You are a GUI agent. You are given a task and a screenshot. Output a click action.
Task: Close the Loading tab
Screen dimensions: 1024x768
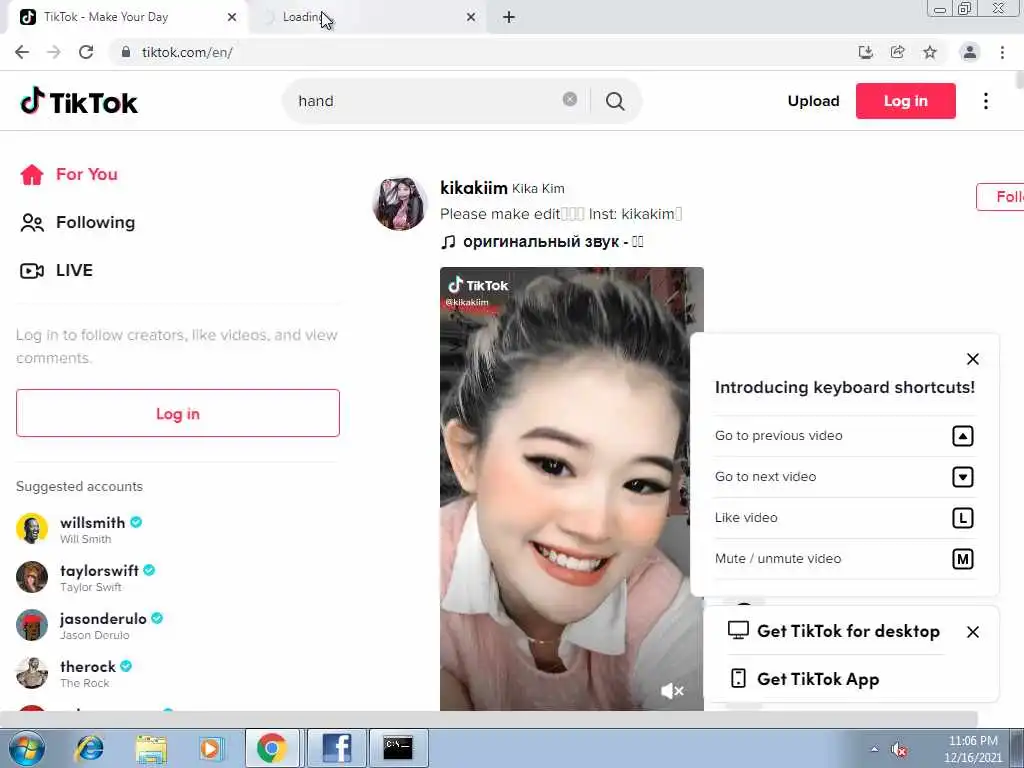point(471,18)
